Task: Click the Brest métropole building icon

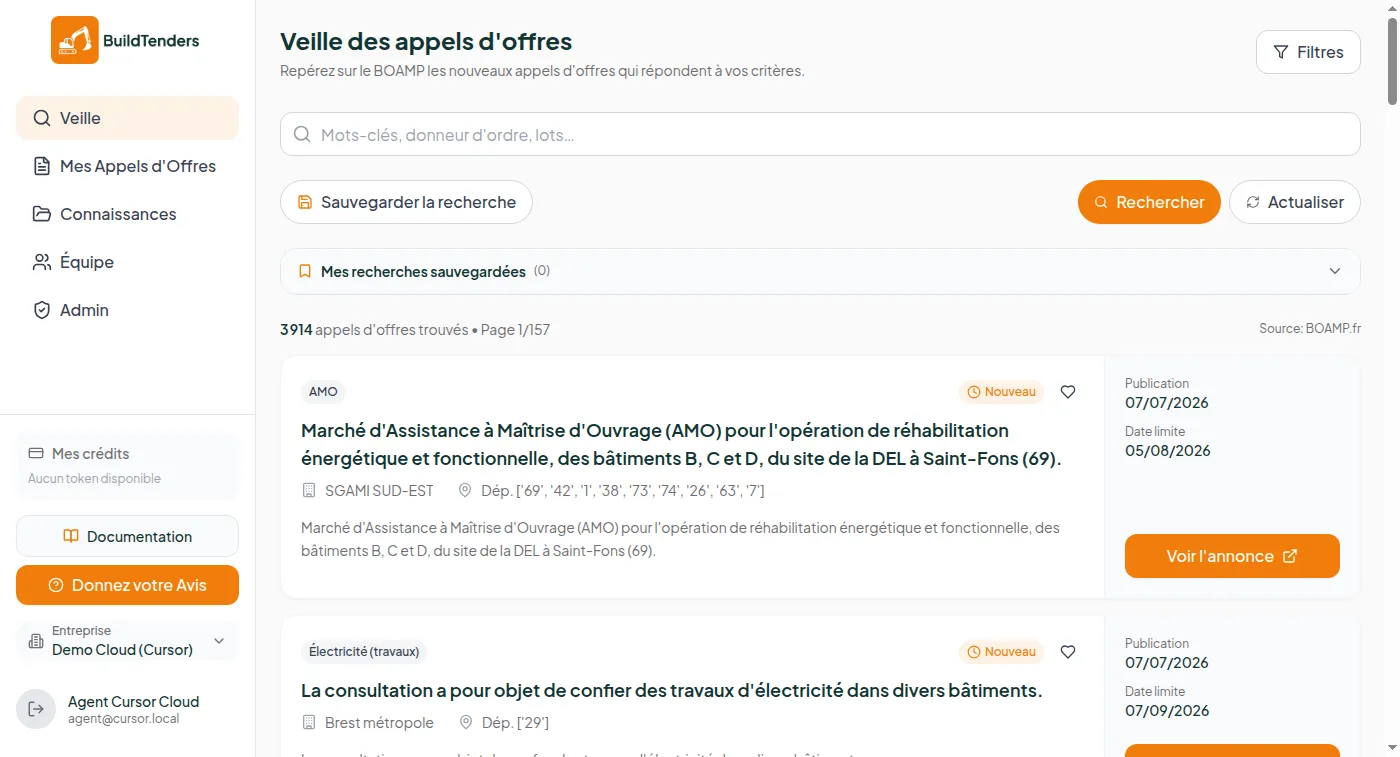Action: (x=309, y=722)
